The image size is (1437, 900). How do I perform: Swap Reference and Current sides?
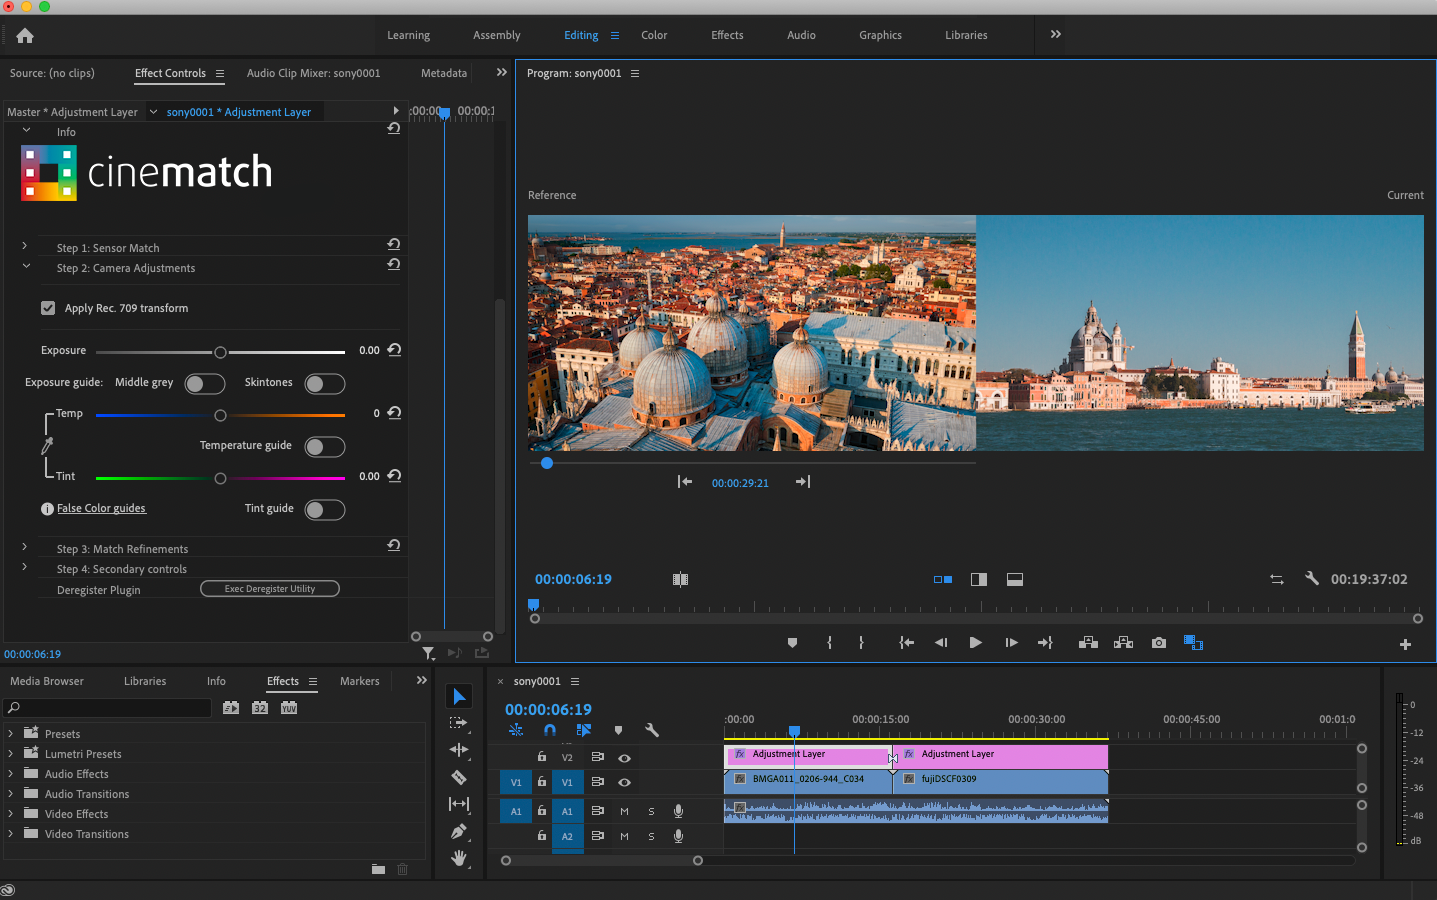click(x=1277, y=579)
